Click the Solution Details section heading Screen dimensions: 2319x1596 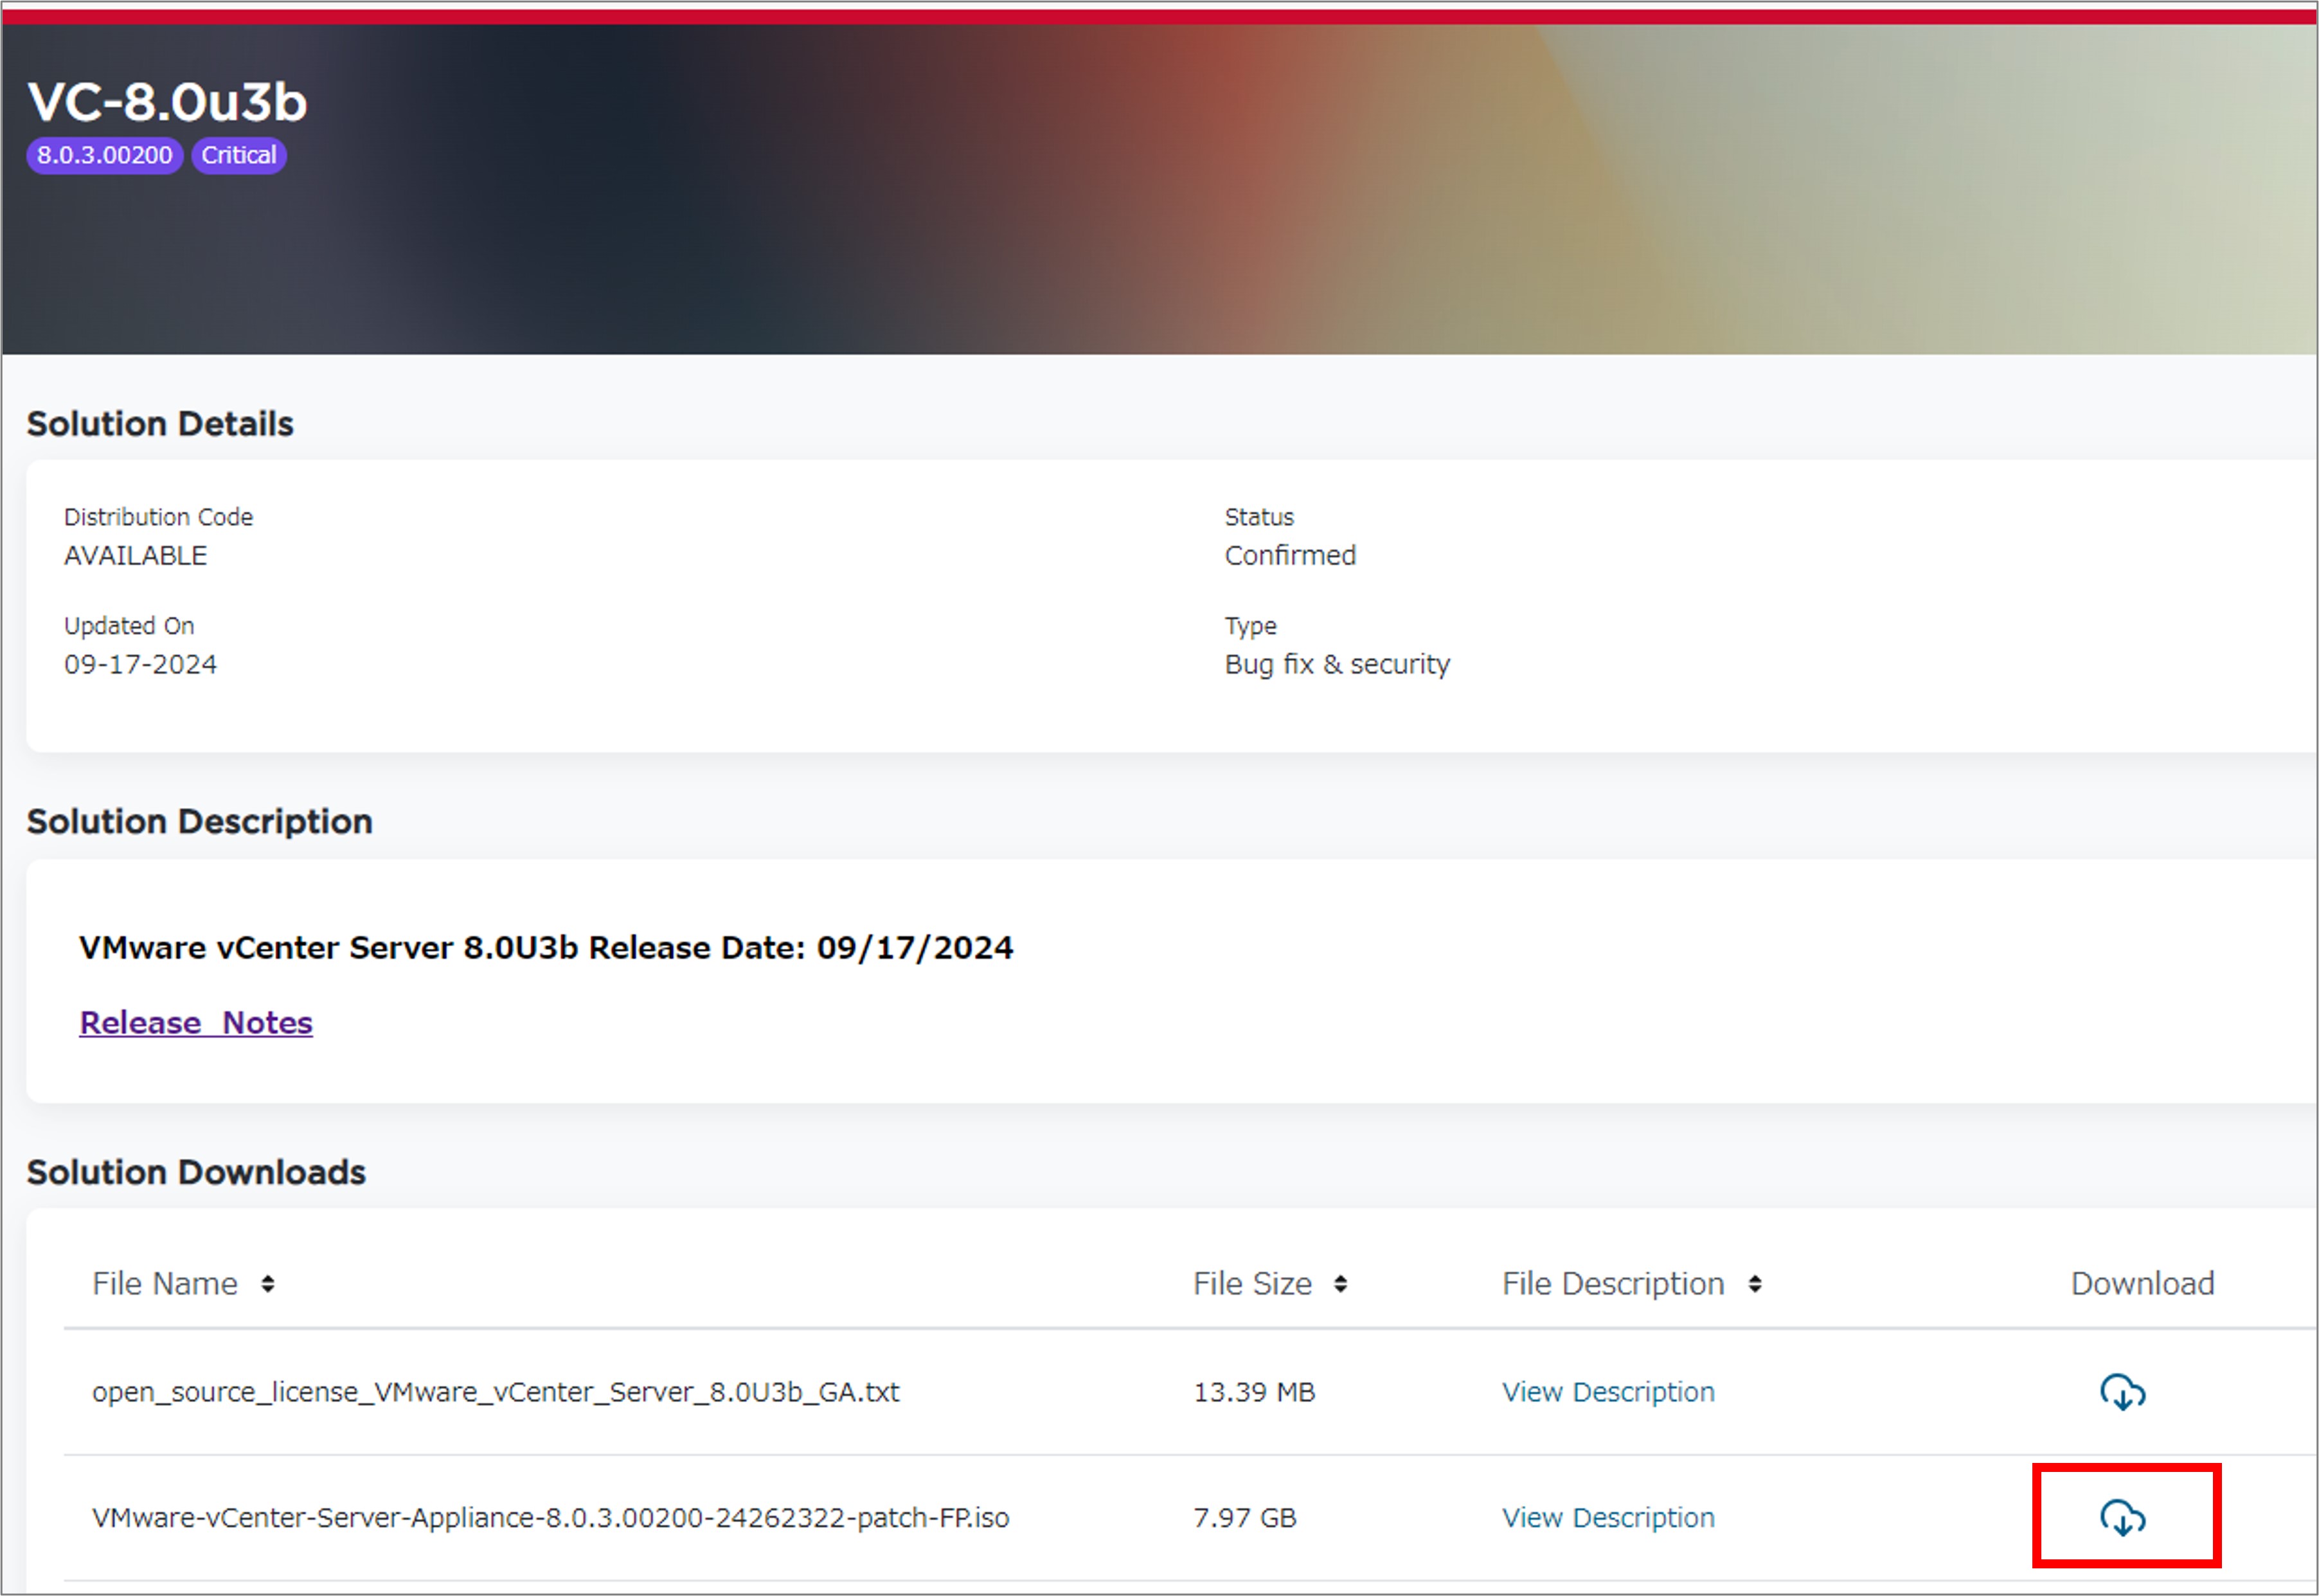pos(160,424)
